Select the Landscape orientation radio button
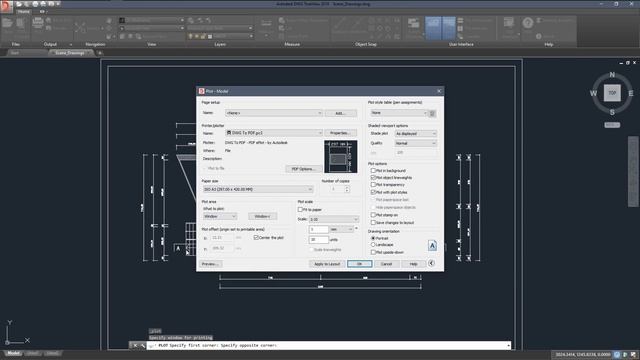This screenshot has height=360, width=640. [x=373, y=244]
